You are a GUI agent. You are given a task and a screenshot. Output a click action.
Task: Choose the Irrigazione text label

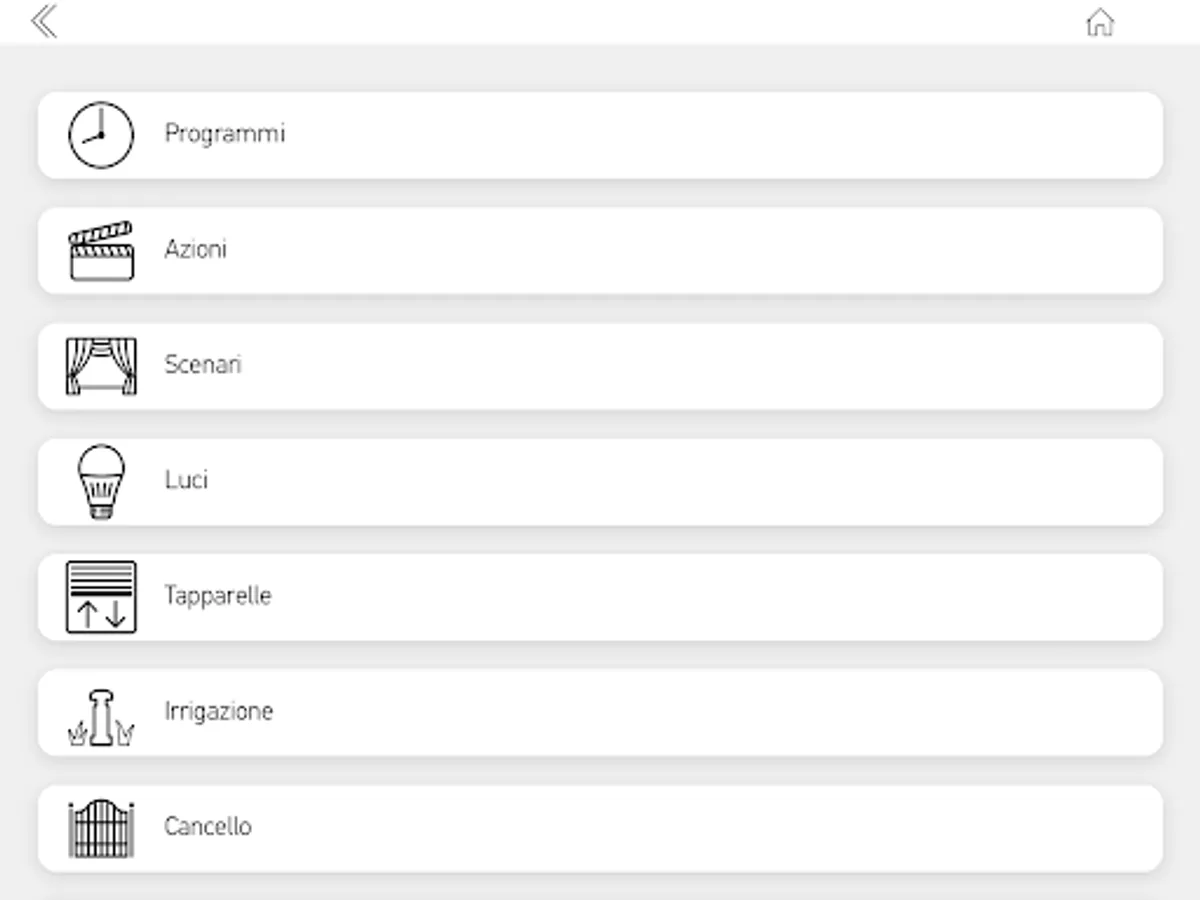pos(218,711)
